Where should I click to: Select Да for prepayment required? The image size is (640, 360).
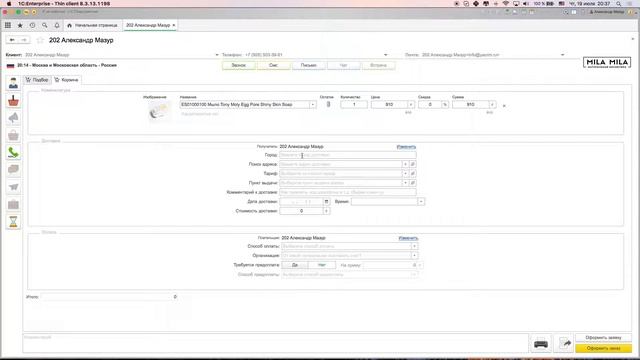[295, 265]
